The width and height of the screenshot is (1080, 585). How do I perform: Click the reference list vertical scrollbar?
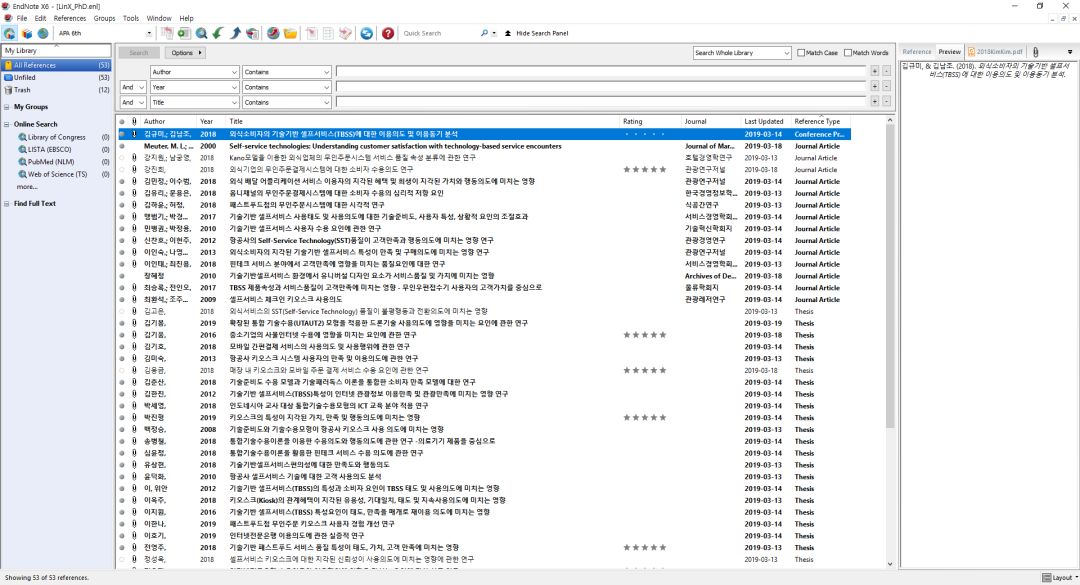(x=889, y=276)
